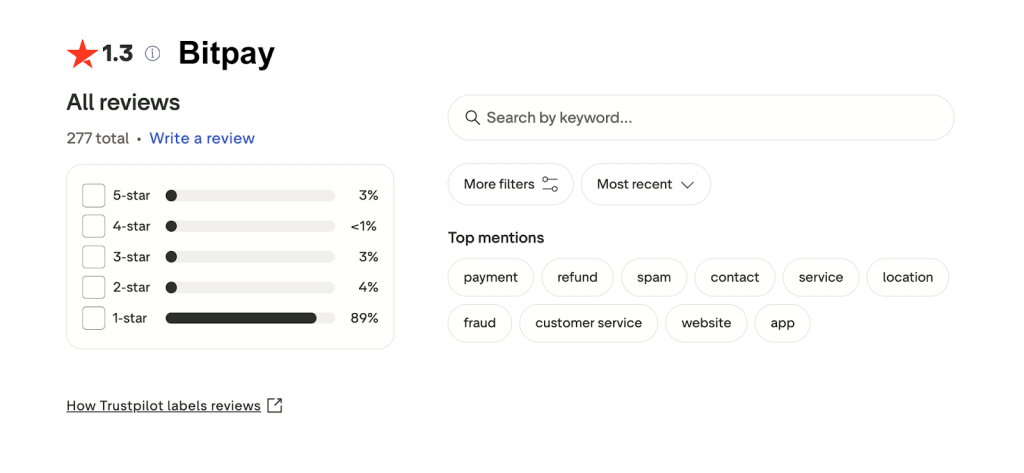Click the magnifier icon in the search box
Screen dimensions: 1024x473
point(472,118)
